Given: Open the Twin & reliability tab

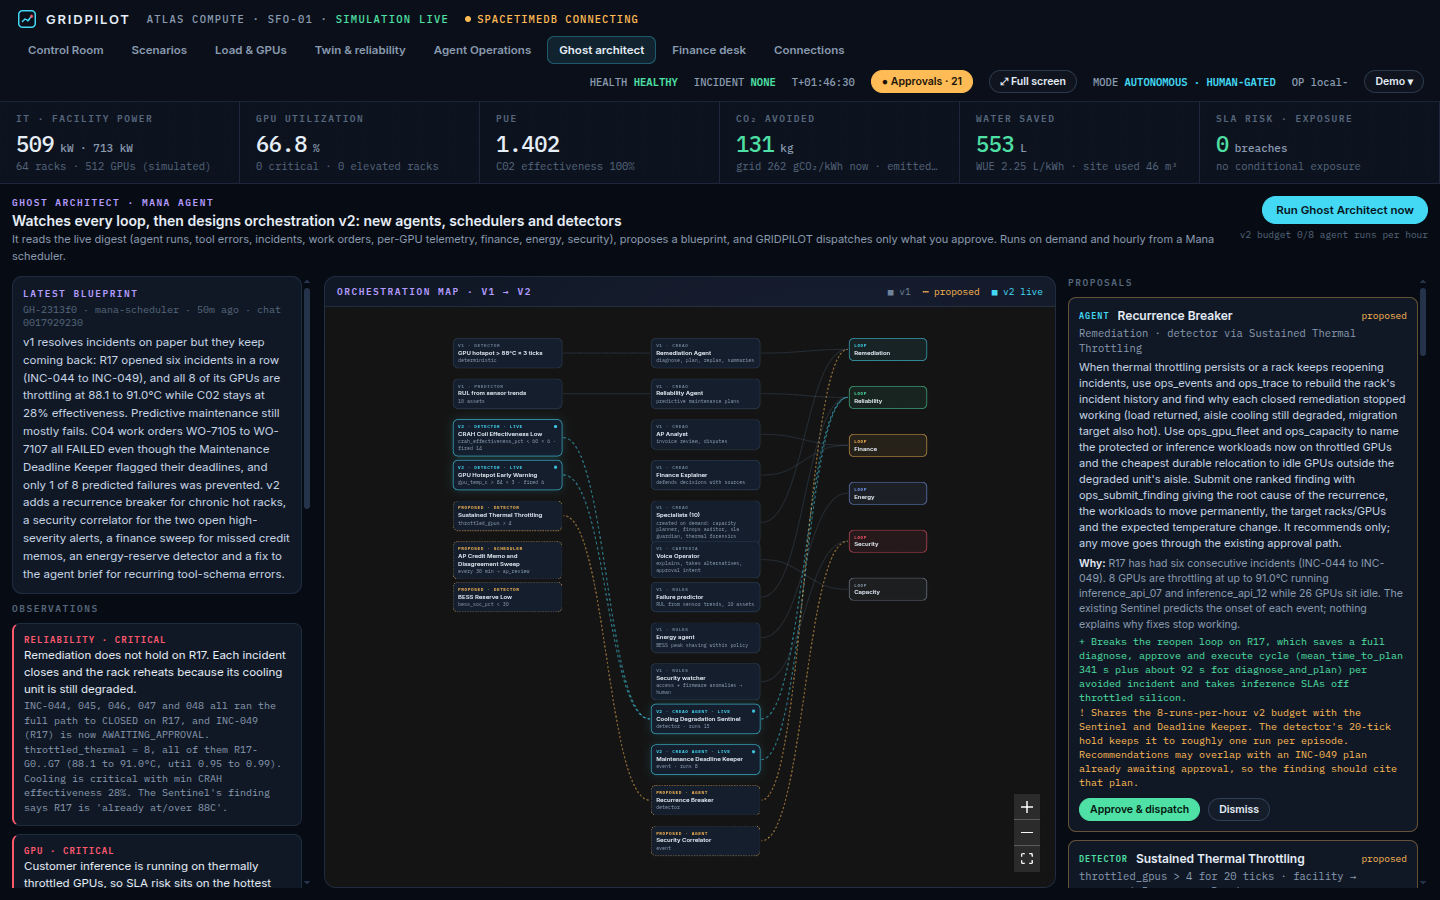Looking at the screenshot, I should point(360,50).
